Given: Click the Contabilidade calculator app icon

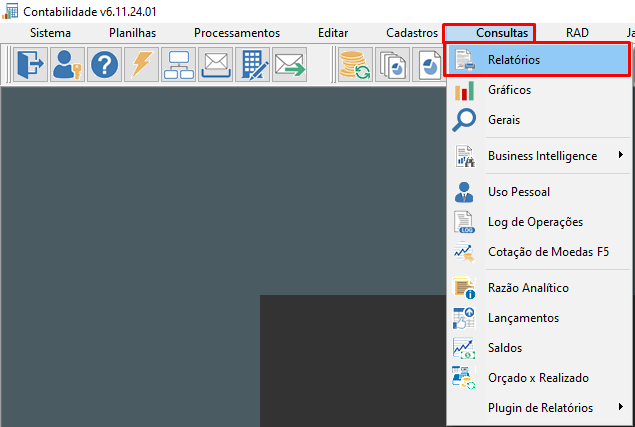Looking at the screenshot, I should 10,11.
